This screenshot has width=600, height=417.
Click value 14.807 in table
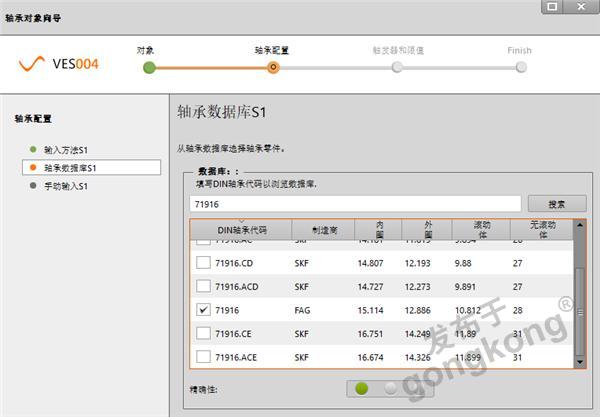pyautogui.click(x=370, y=263)
